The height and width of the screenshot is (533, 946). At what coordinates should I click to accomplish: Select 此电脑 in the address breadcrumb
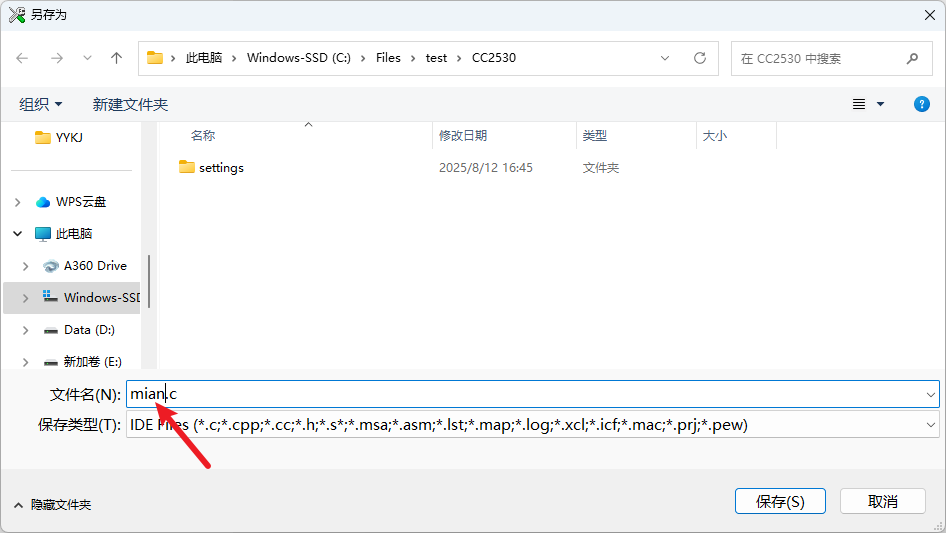tap(204, 58)
